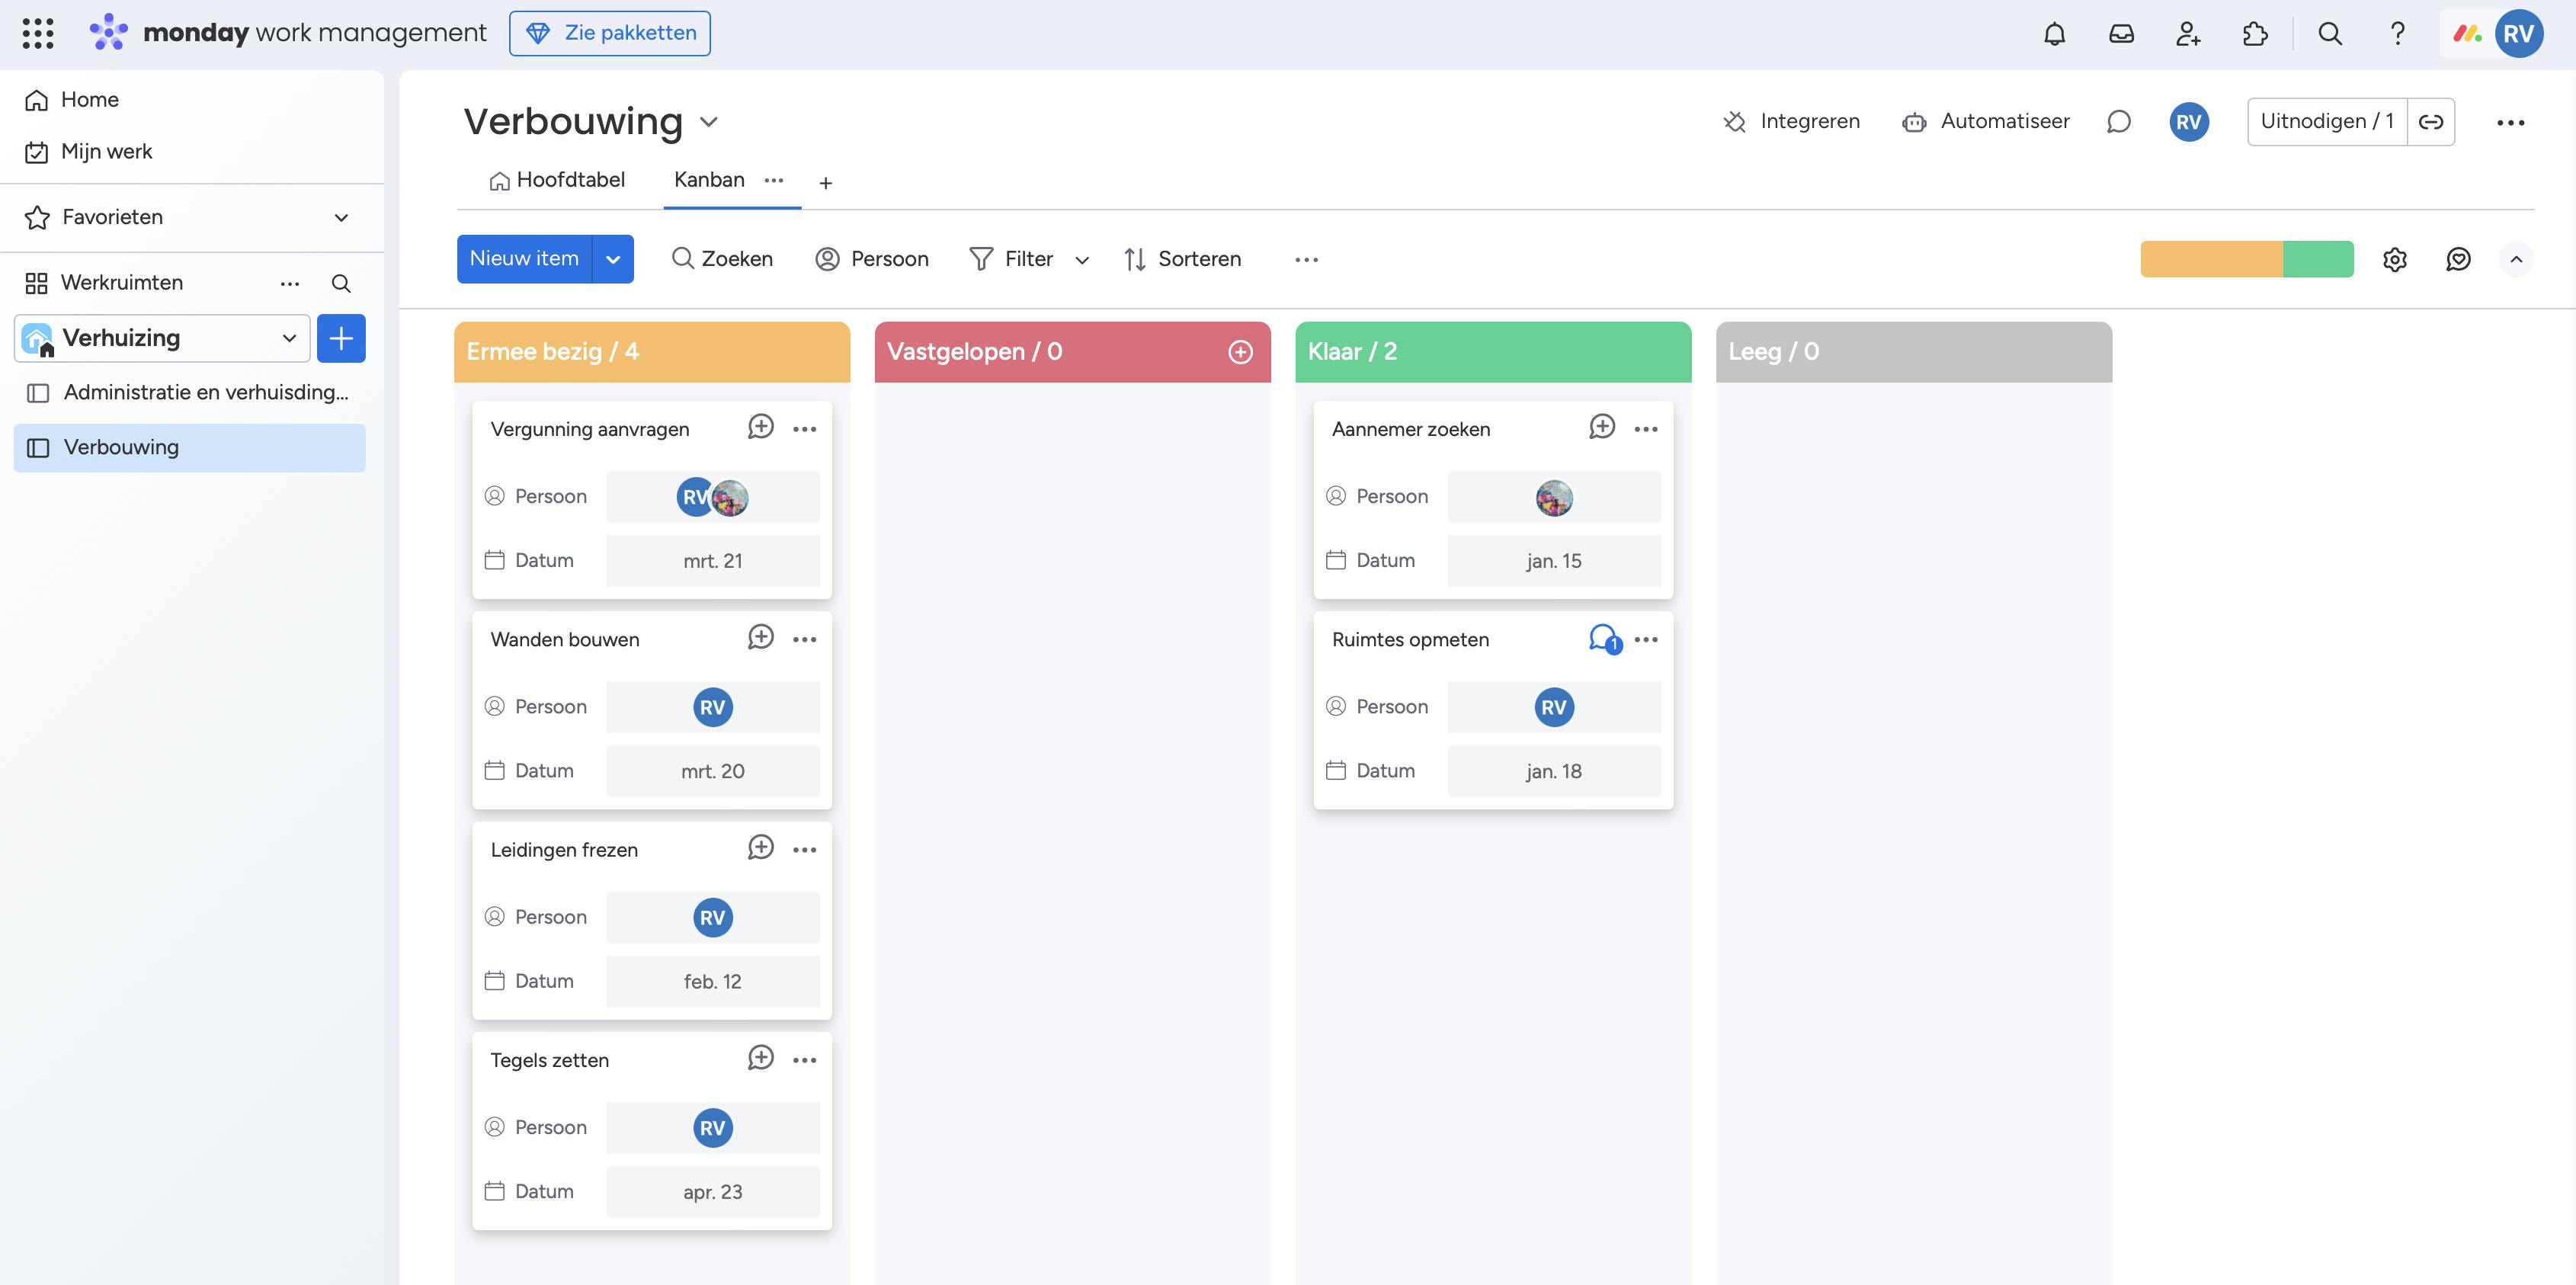The height and width of the screenshot is (1285, 2576).
Task: Add an item to the Vastgelopen column
Action: pos(1240,352)
